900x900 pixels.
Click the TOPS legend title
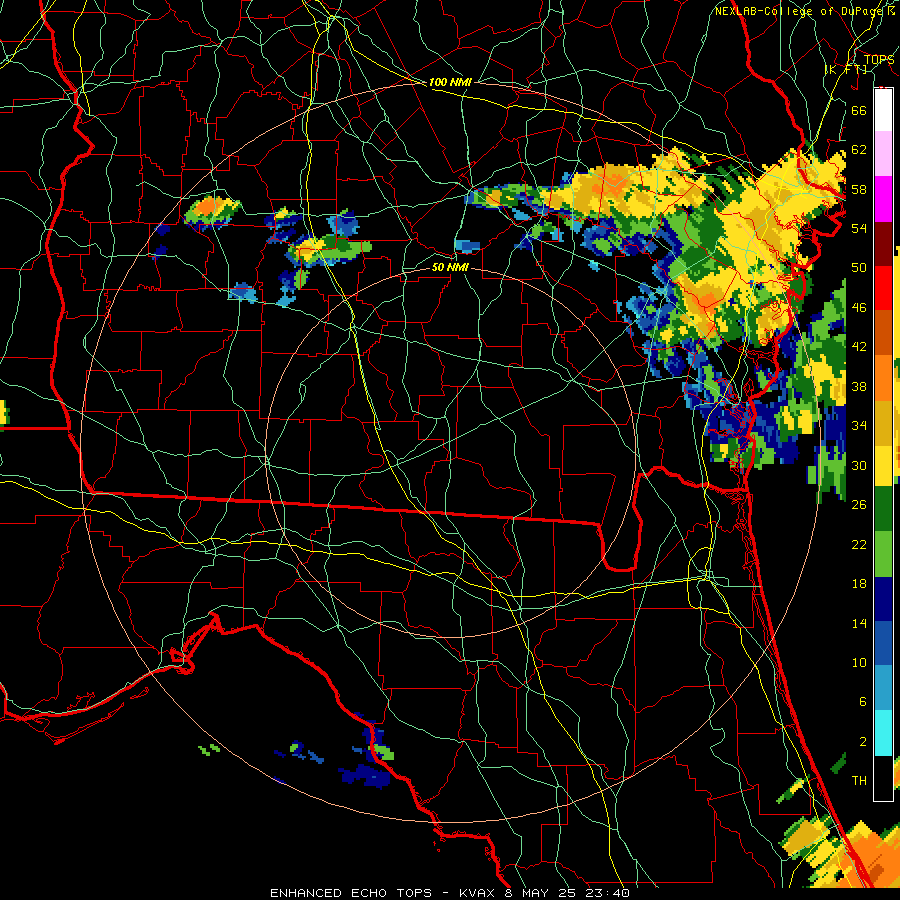(x=879, y=60)
